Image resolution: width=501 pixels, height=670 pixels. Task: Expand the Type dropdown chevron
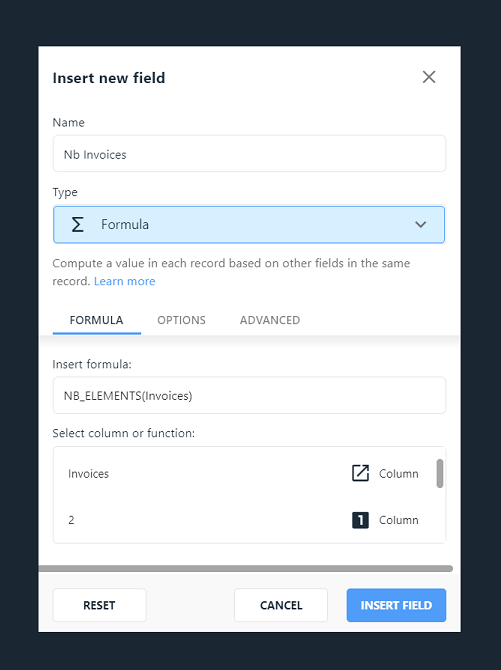(x=421, y=224)
